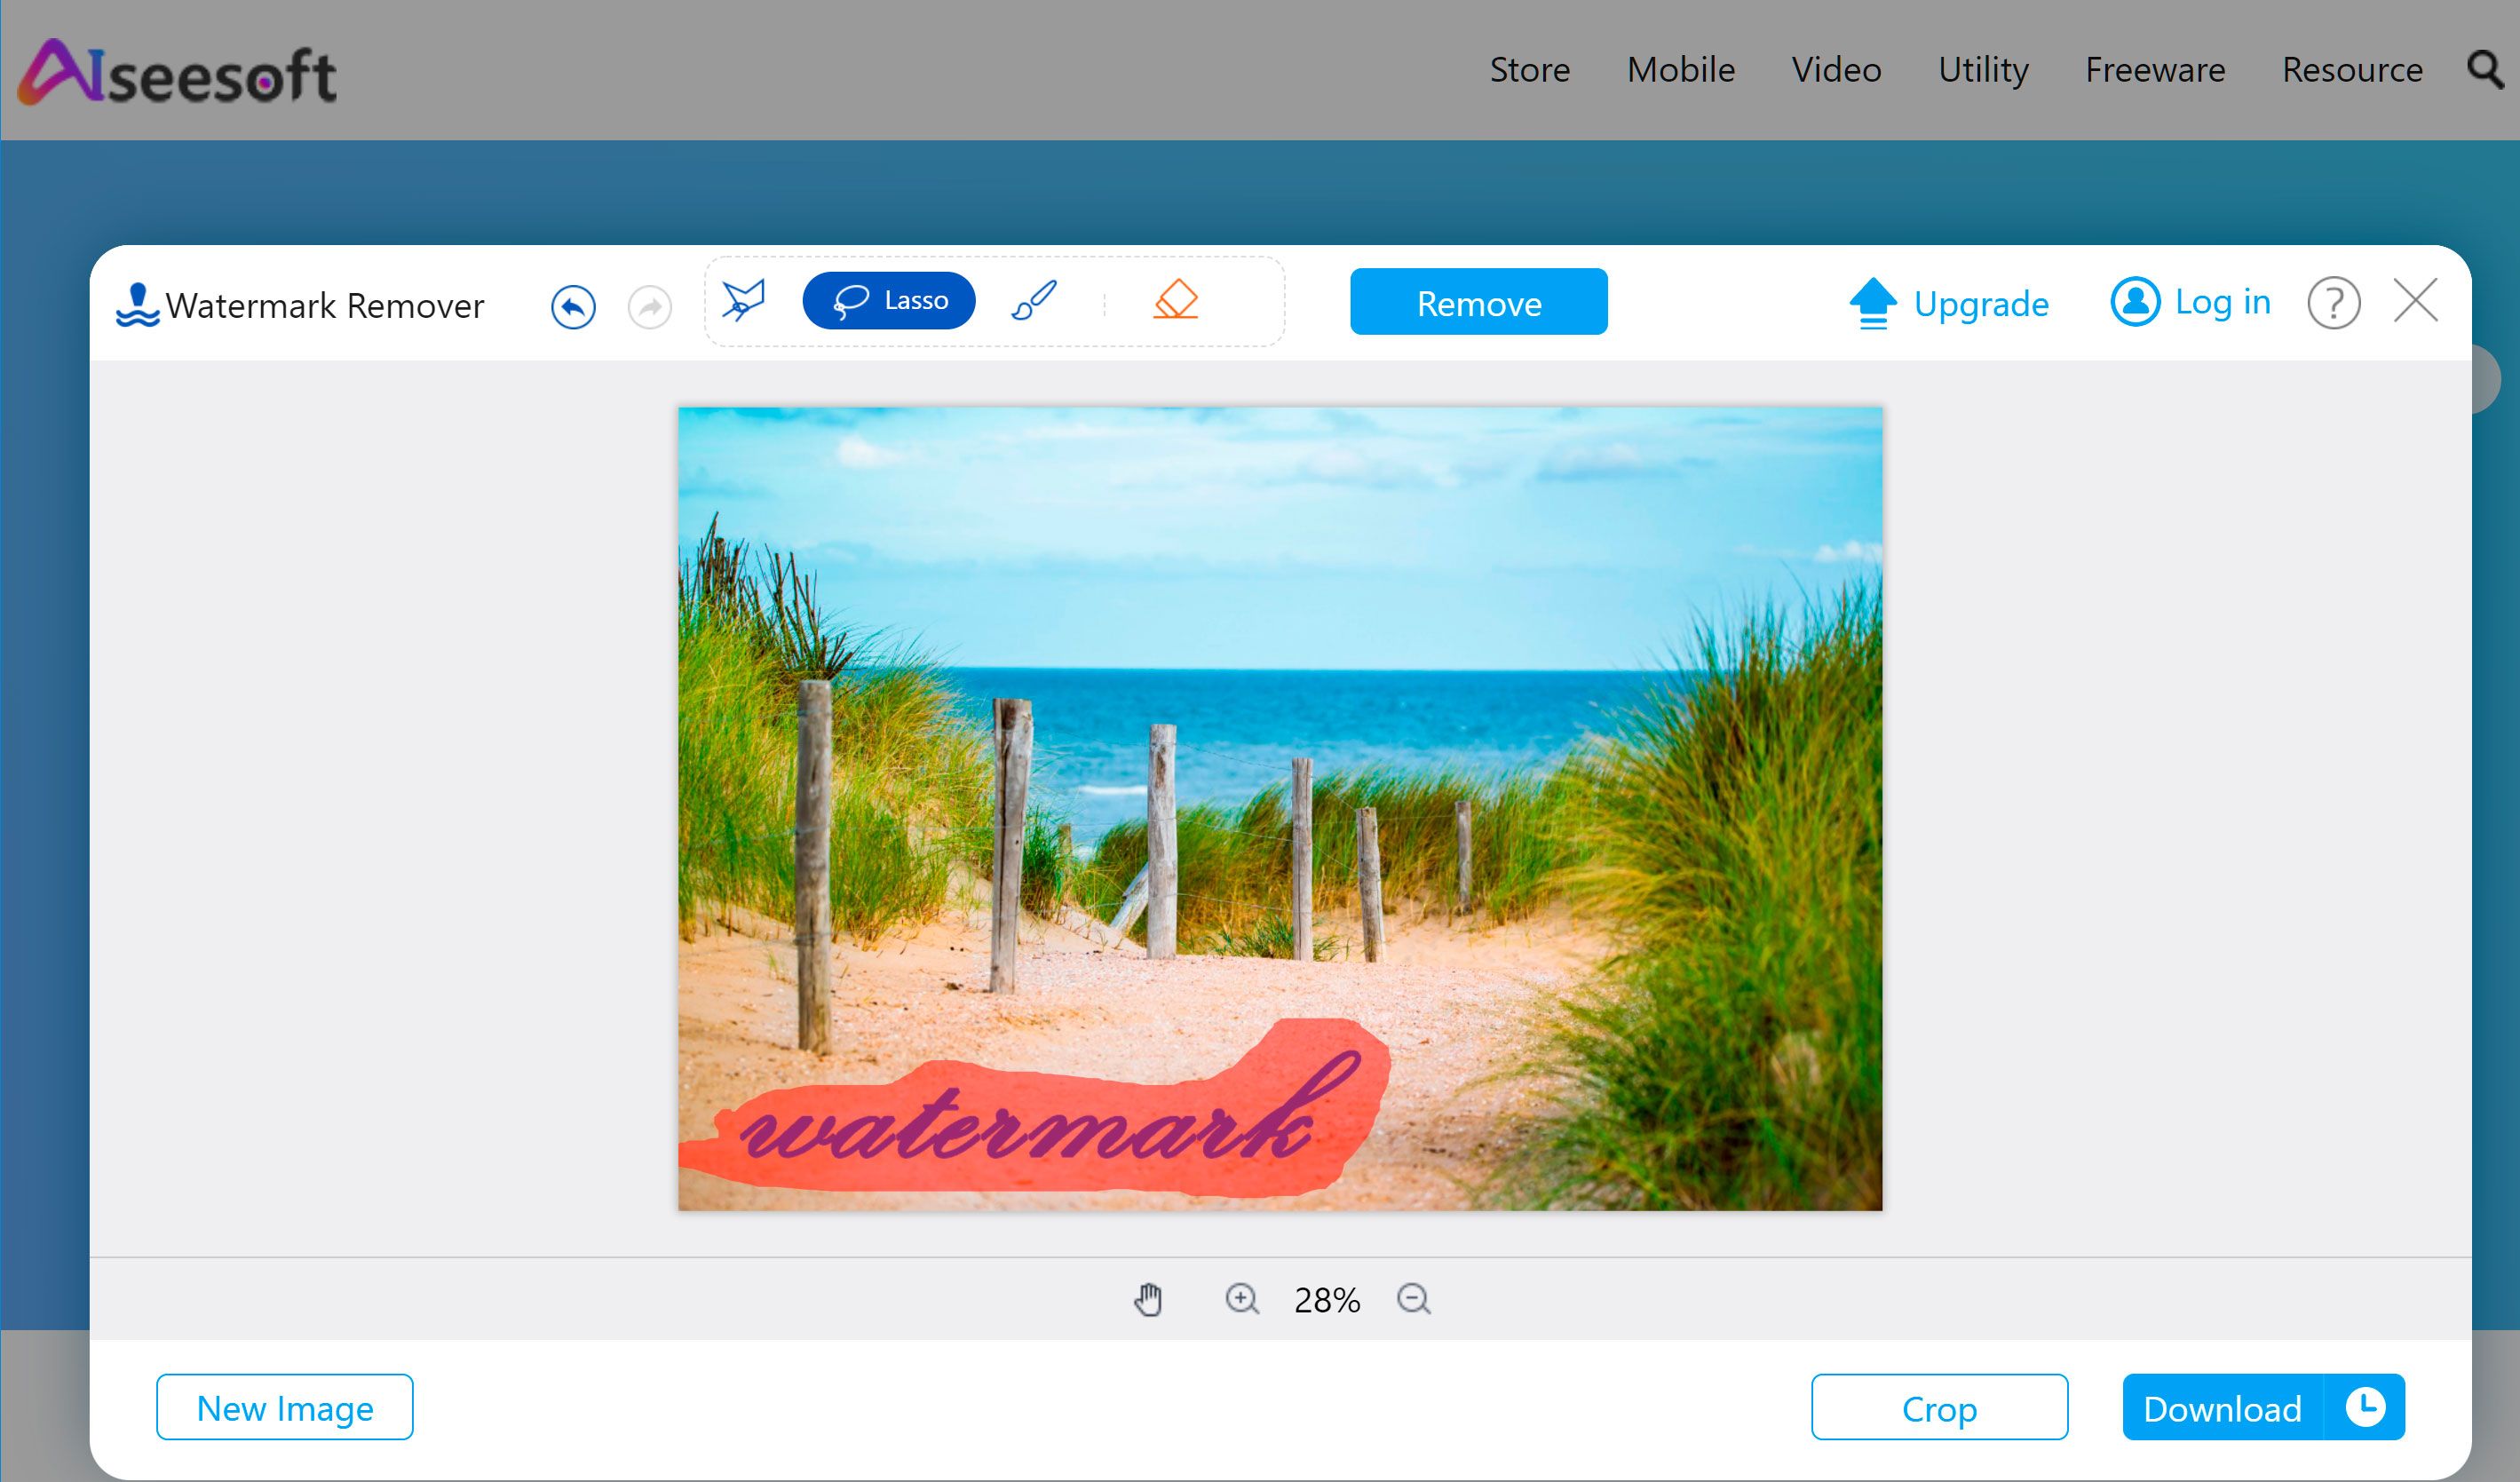Image resolution: width=2520 pixels, height=1482 pixels.
Task: Click the Remove watermark button
Action: click(x=1478, y=302)
